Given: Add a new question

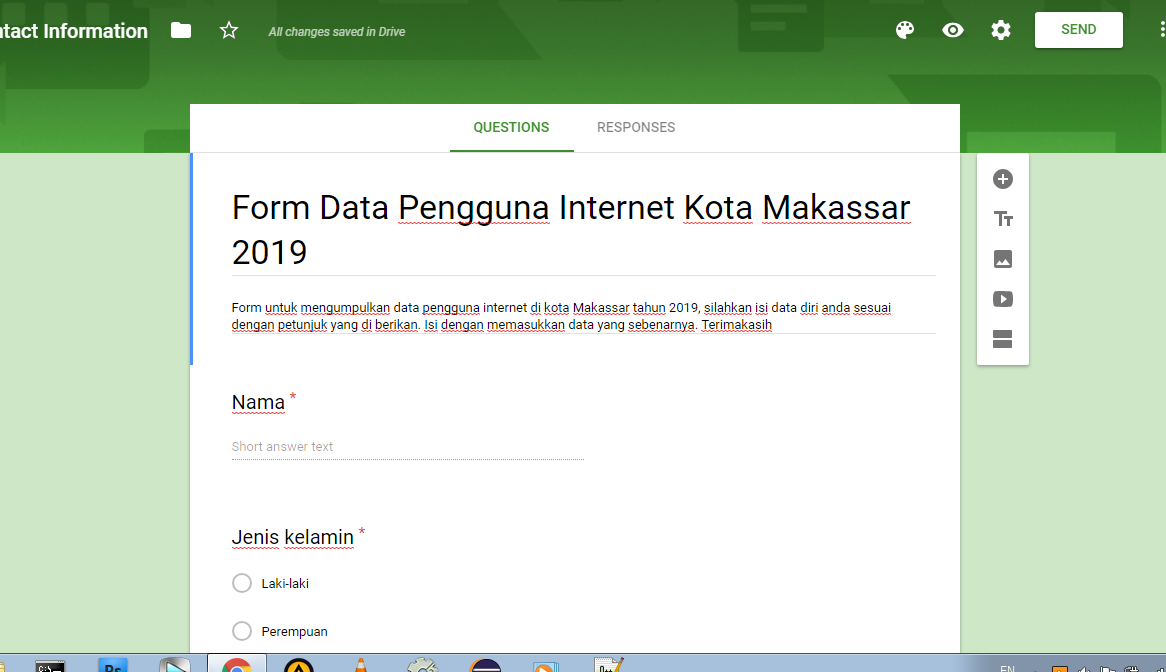Looking at the screenshot, I should click(x=1002, y=179).
